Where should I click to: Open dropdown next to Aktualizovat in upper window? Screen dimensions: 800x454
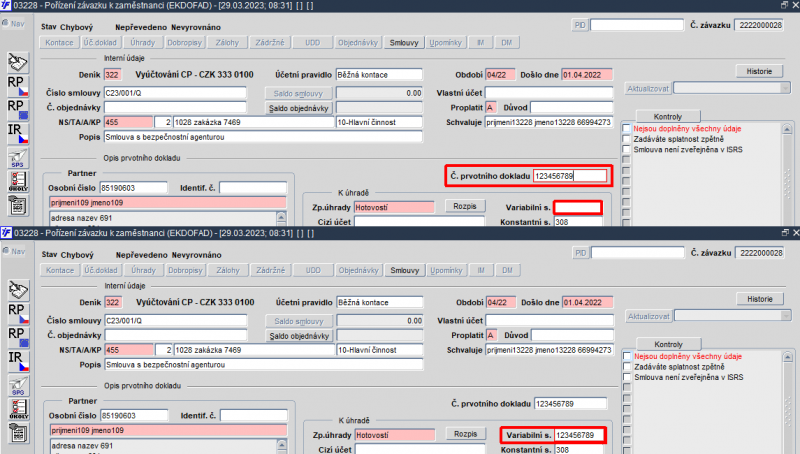point(785,88)
